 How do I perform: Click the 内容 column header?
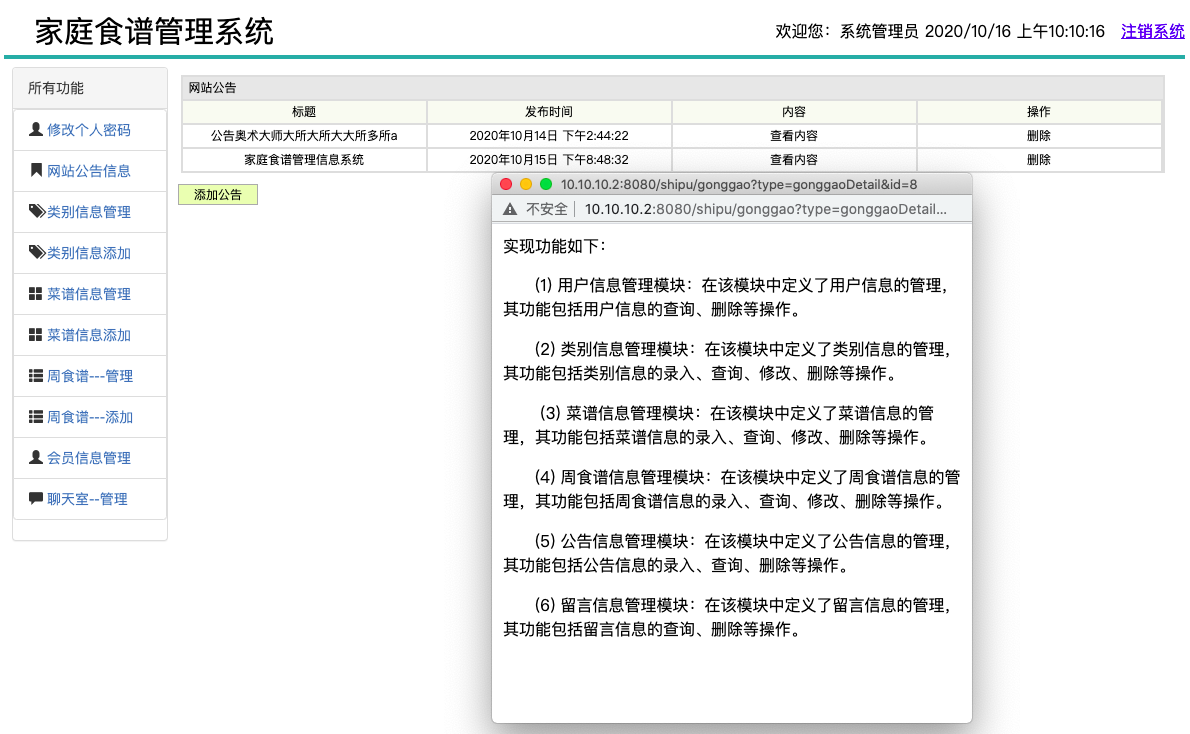(x=794, y=112)
